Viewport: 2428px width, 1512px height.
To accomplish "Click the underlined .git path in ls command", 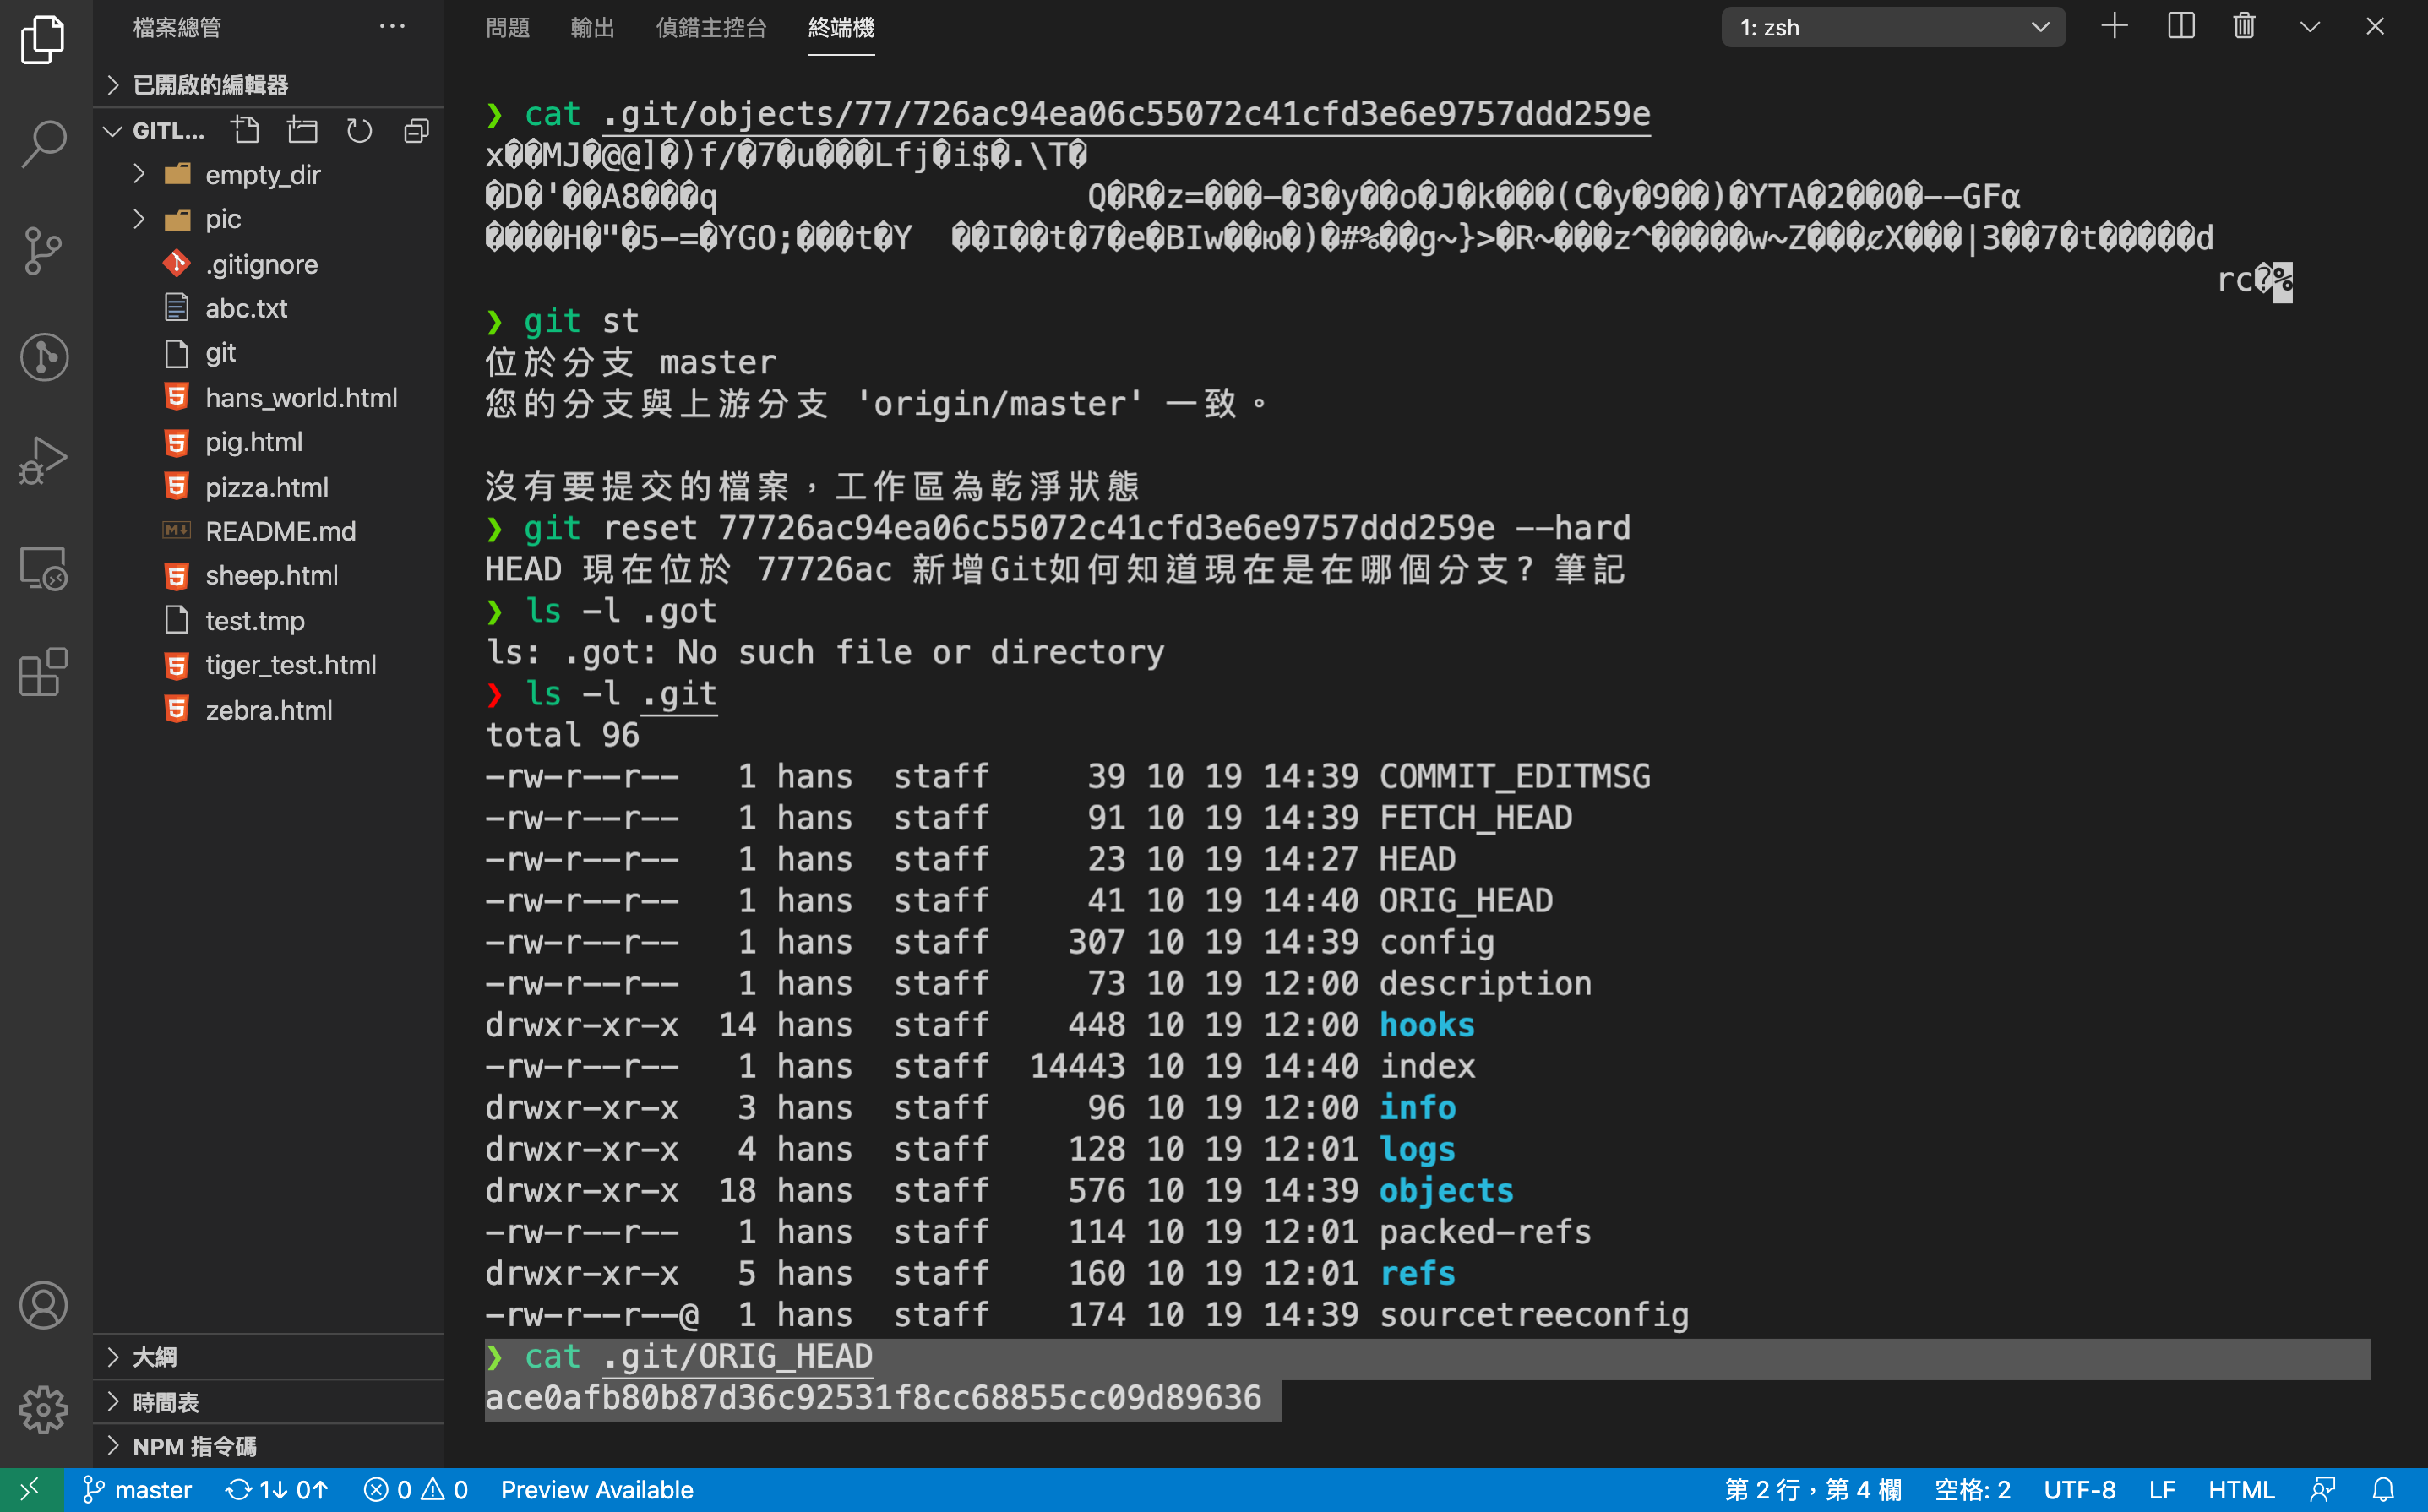I will click(679, 694).
